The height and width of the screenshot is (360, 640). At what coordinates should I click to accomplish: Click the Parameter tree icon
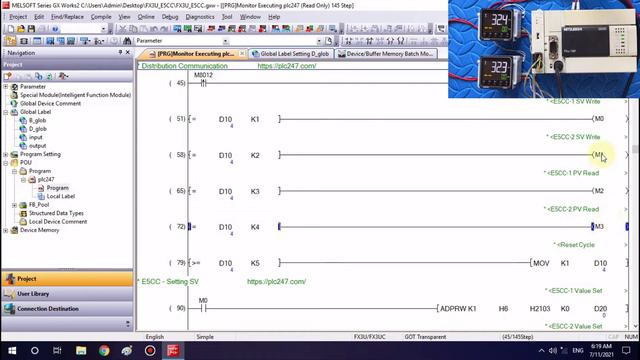click(14, 87)
